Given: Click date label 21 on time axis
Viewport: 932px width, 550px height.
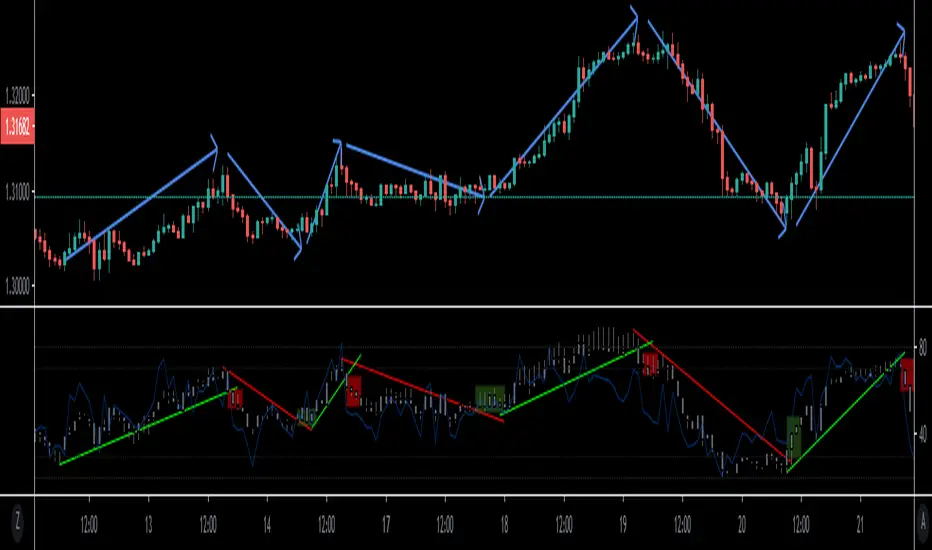Looking at the screenshot, I should click(860, 525).
